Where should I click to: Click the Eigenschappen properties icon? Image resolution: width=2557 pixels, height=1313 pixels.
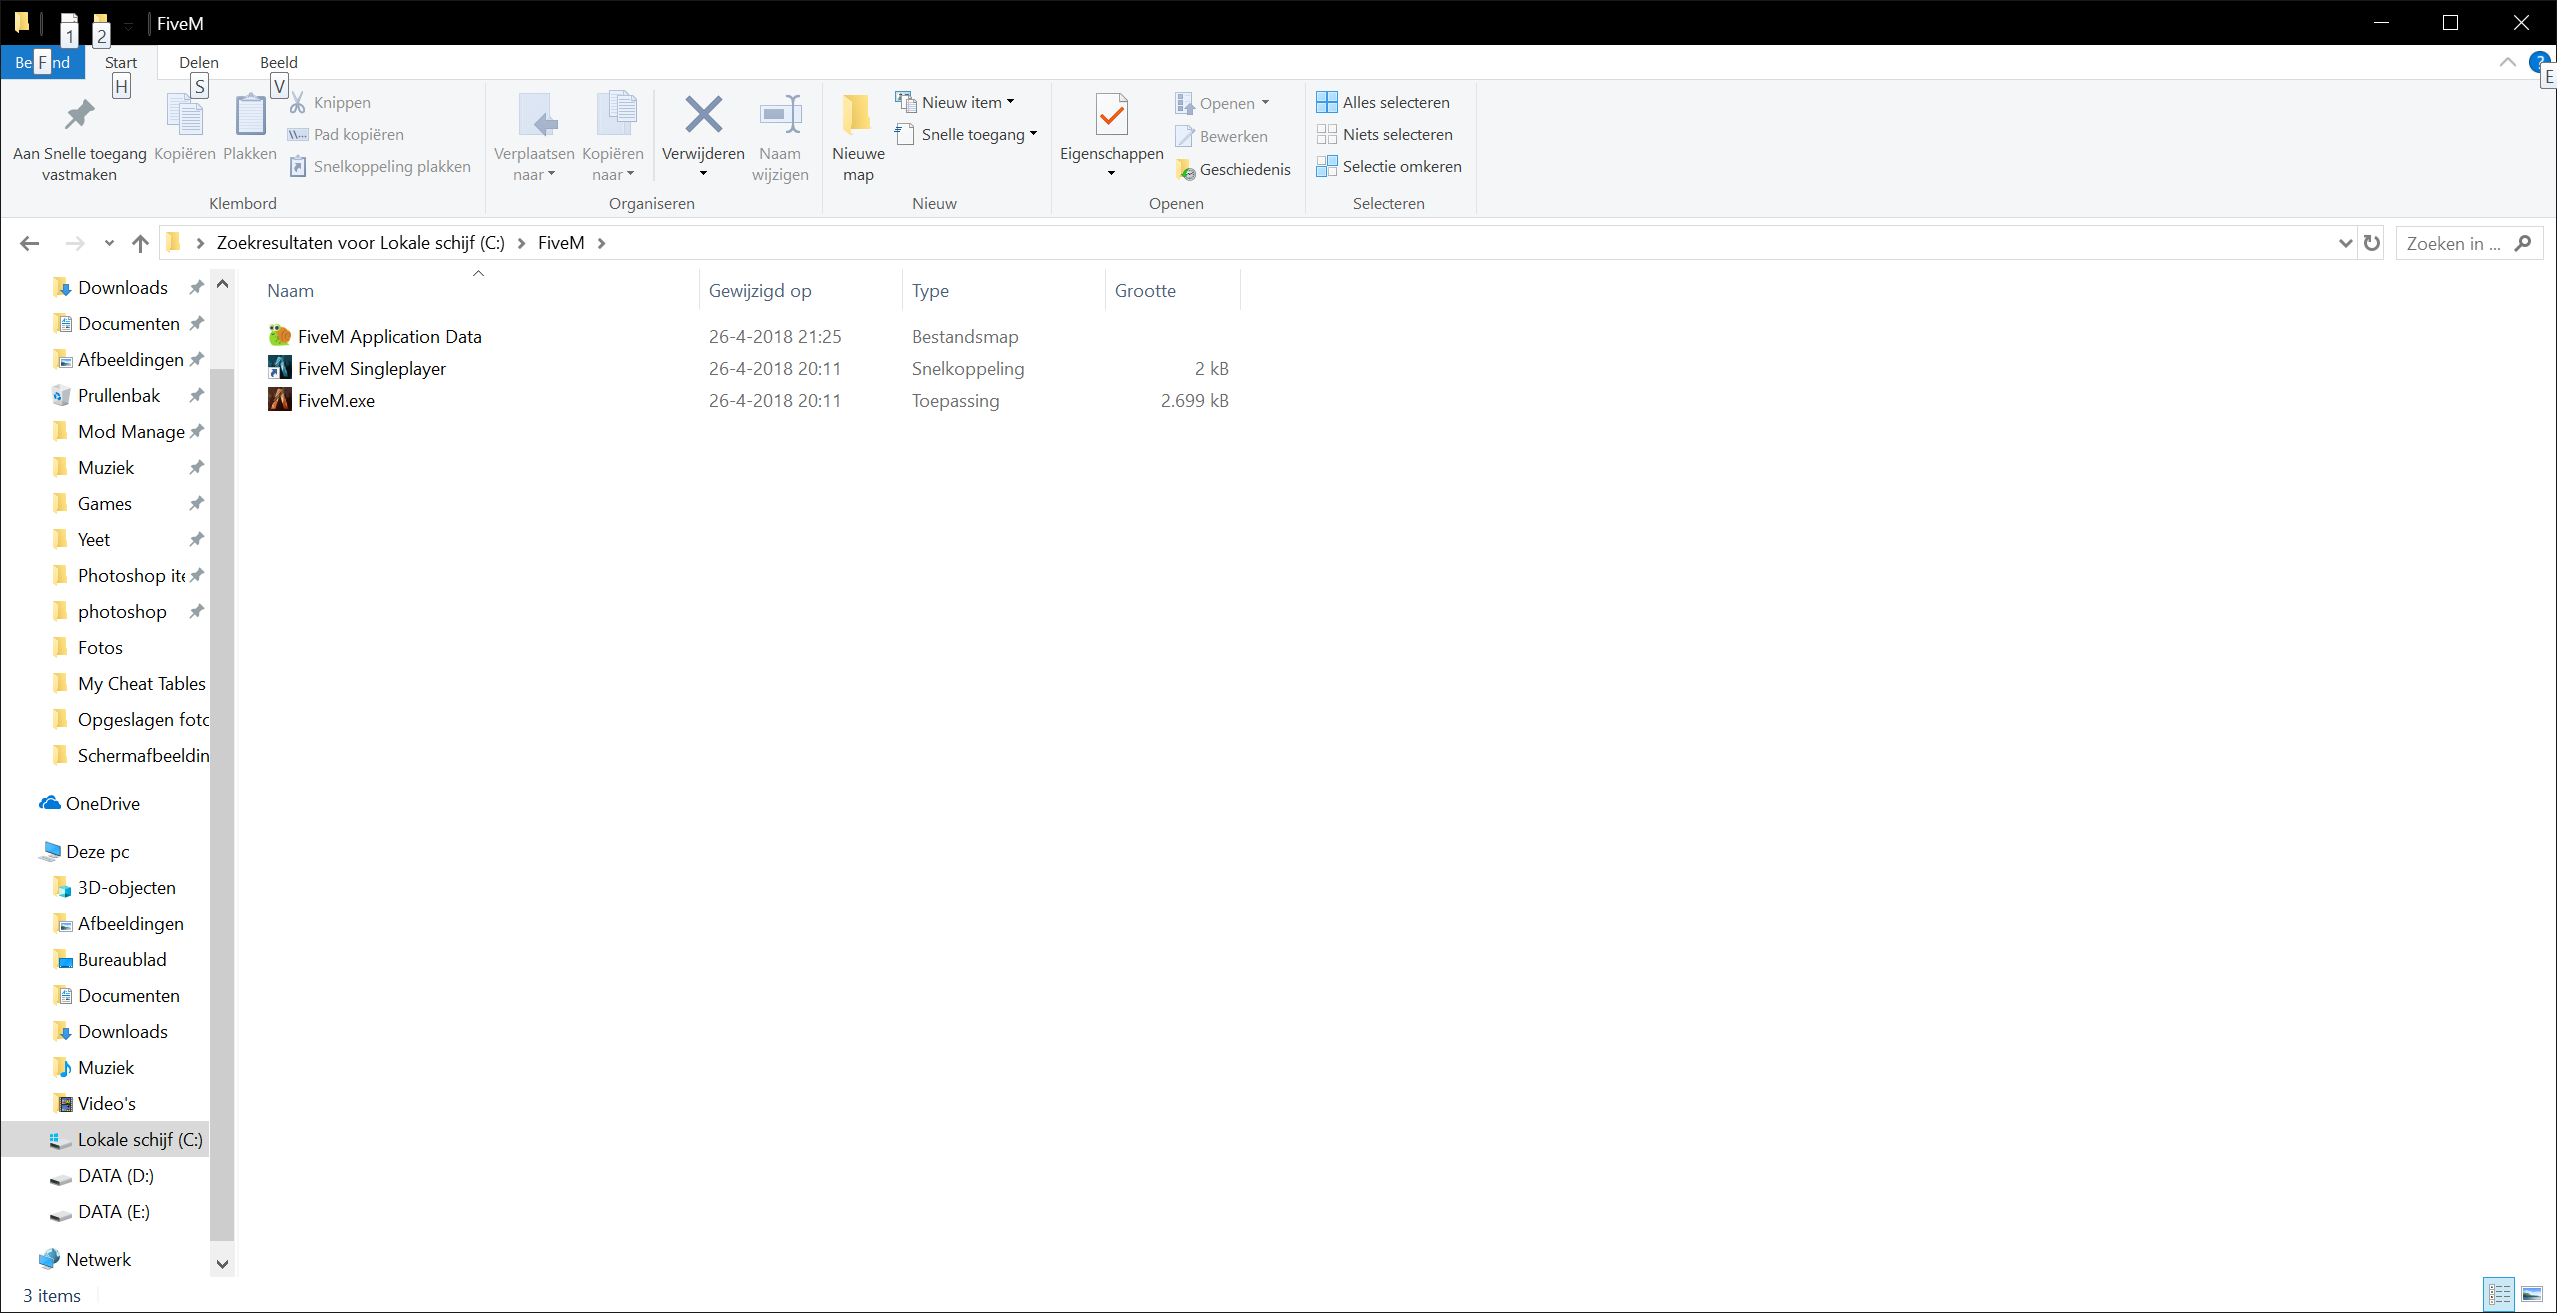coord(1111,116)
